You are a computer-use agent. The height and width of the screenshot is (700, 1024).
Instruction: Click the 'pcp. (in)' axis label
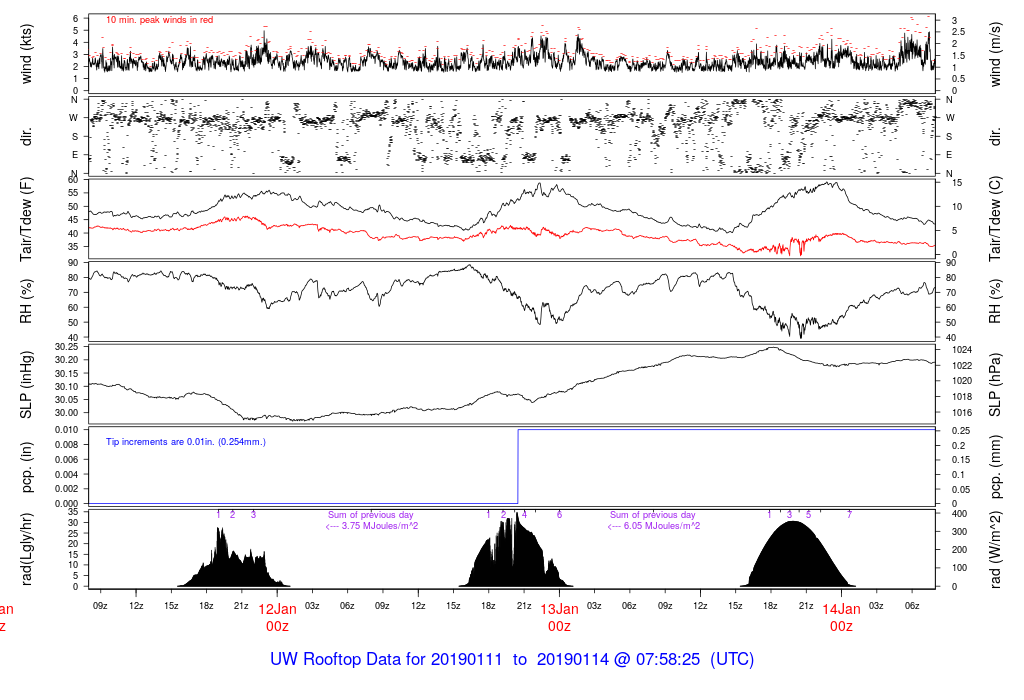click(x=26, y=468)
